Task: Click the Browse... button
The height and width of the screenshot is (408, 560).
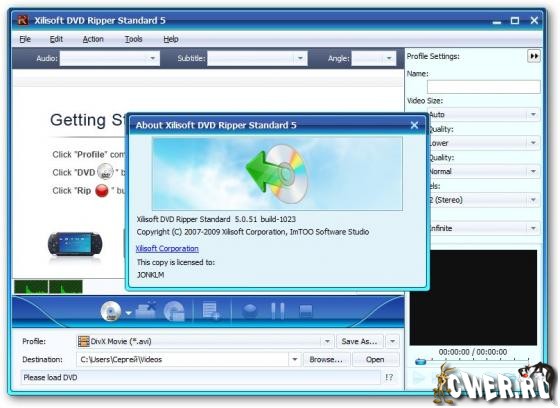Action: [326, 359]
